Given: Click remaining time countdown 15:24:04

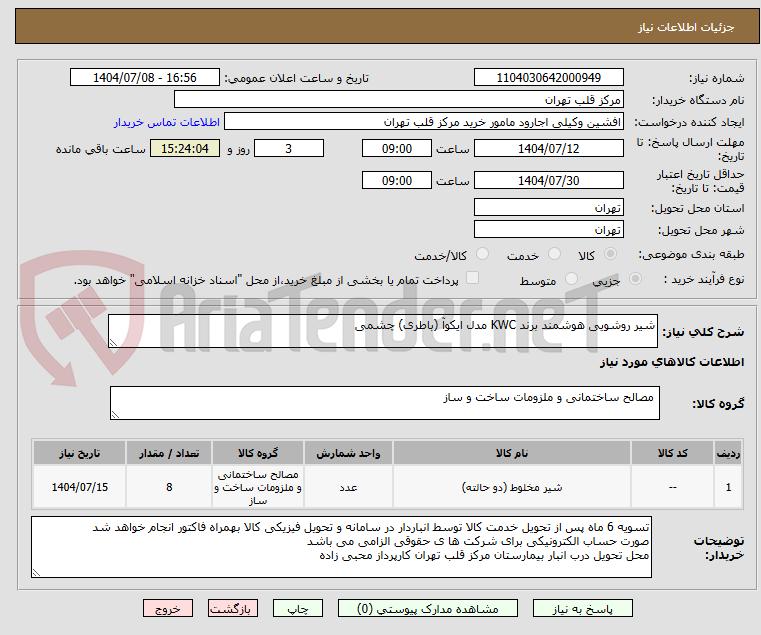Looking at the screenshot, I should coord(185,149).
